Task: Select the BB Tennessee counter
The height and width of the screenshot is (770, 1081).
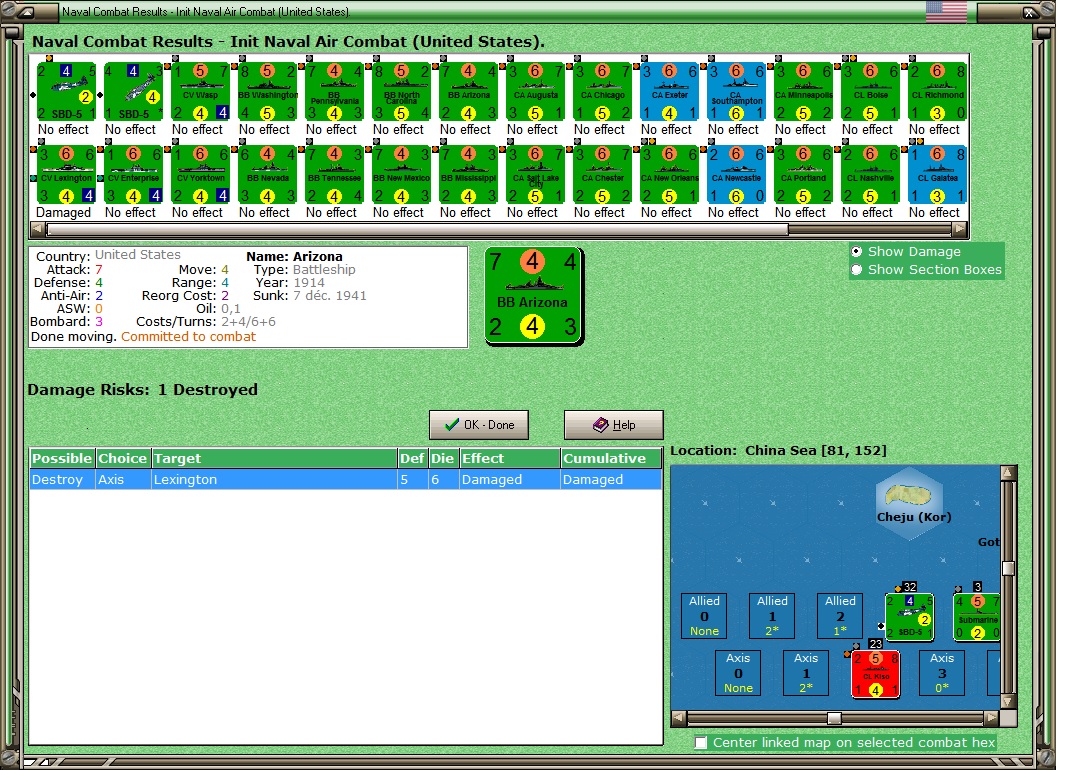Action: coord(334,174)
